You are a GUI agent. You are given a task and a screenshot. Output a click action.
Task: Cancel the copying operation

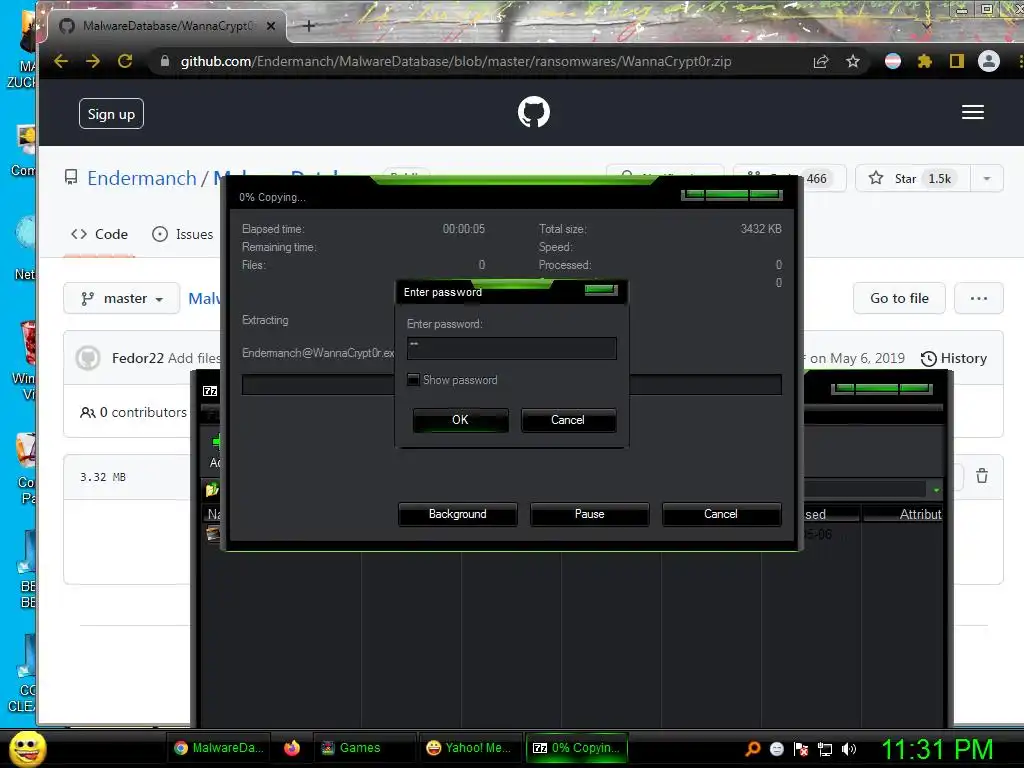pyautogui.click(x=721, y=514)
